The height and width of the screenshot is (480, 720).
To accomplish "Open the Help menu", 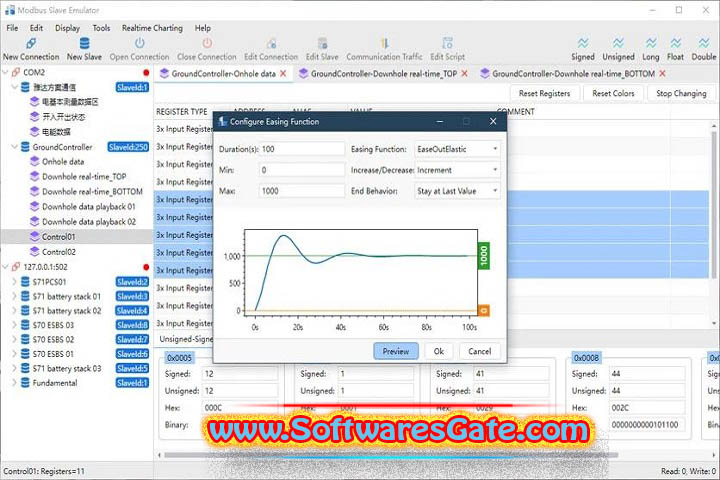I will [x=202, y=28].
